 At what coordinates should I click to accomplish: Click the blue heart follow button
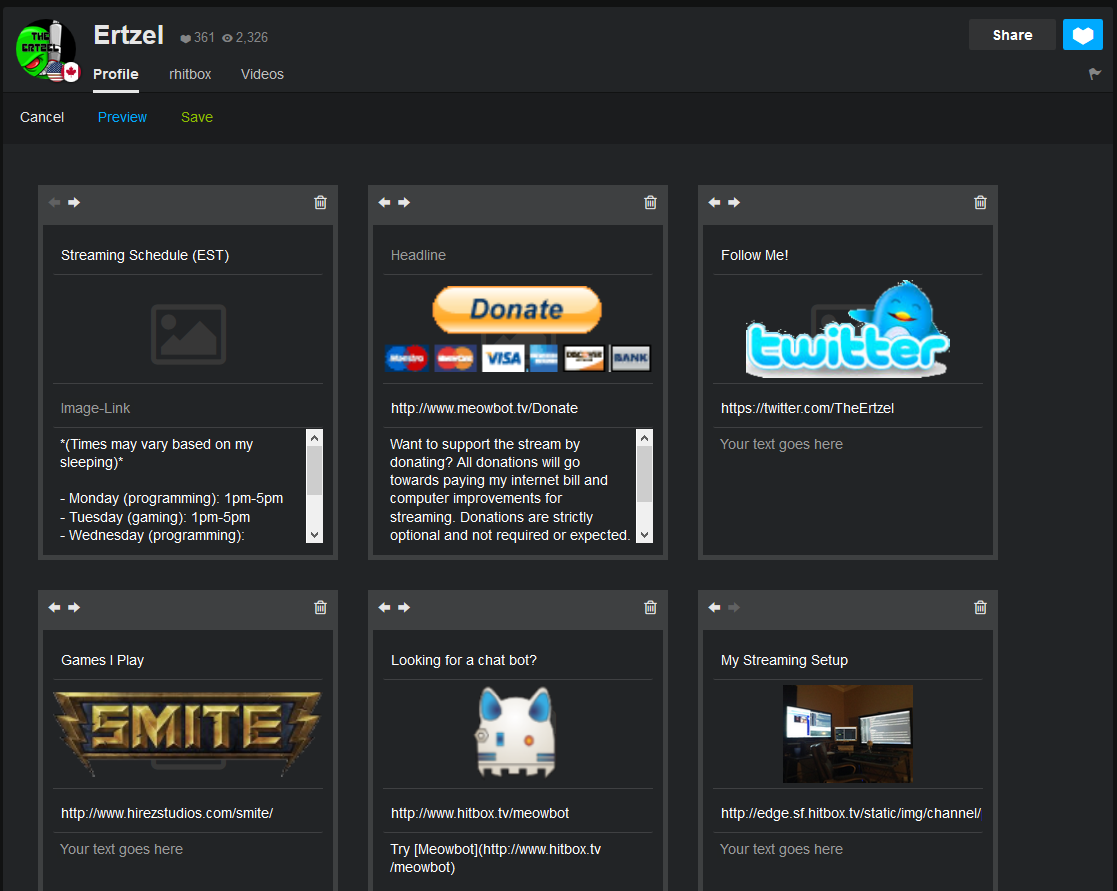(x=1082, y=34)
